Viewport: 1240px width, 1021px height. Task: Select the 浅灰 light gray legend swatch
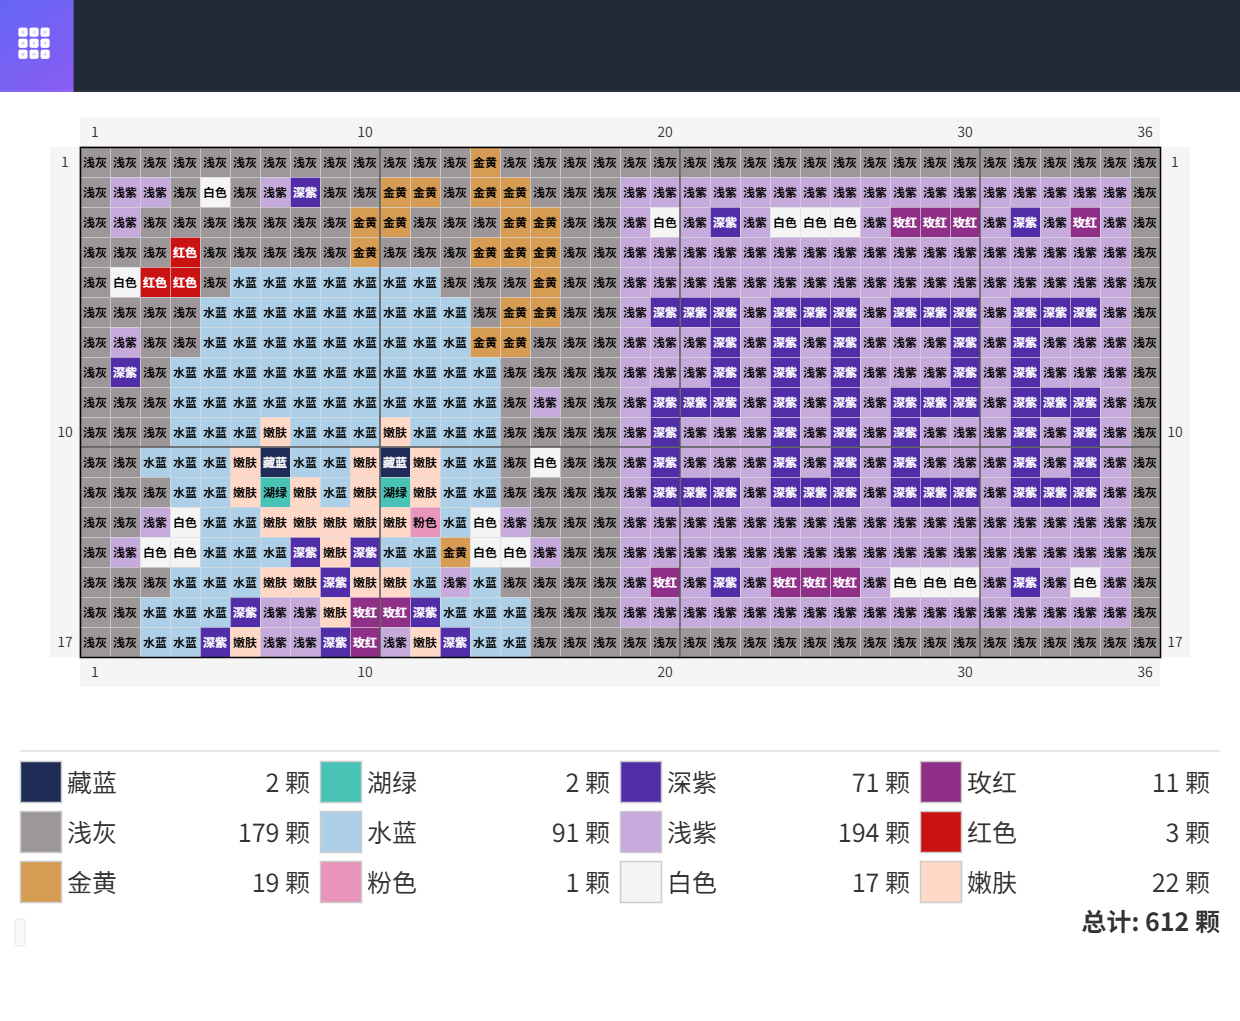click(41, 832)
